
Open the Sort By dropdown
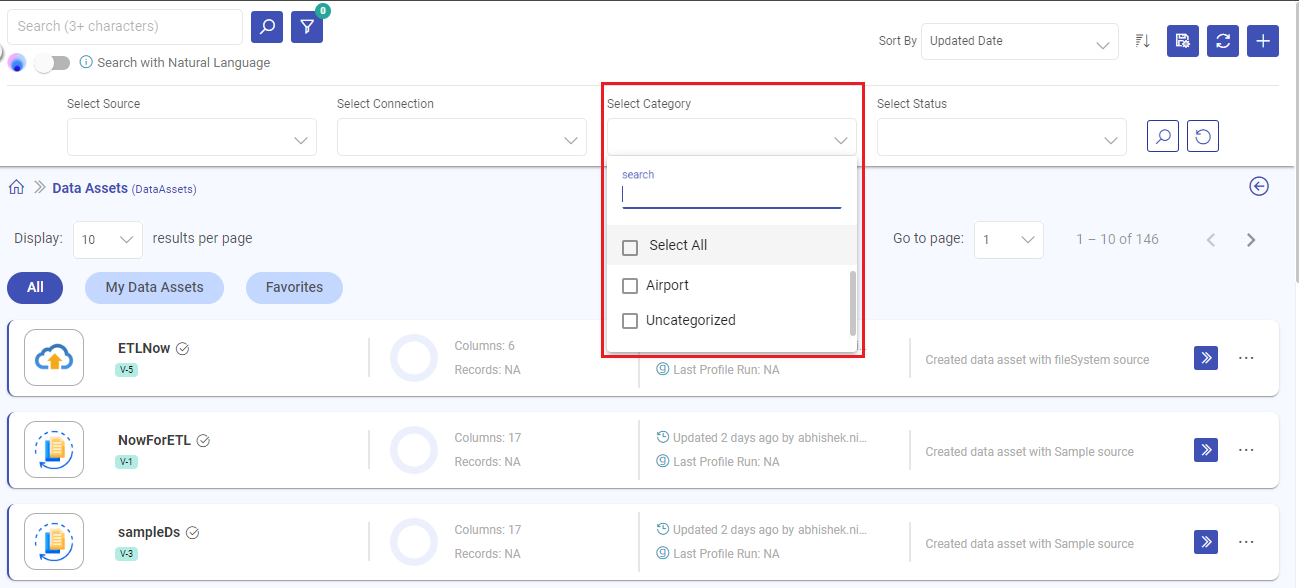1019,41
